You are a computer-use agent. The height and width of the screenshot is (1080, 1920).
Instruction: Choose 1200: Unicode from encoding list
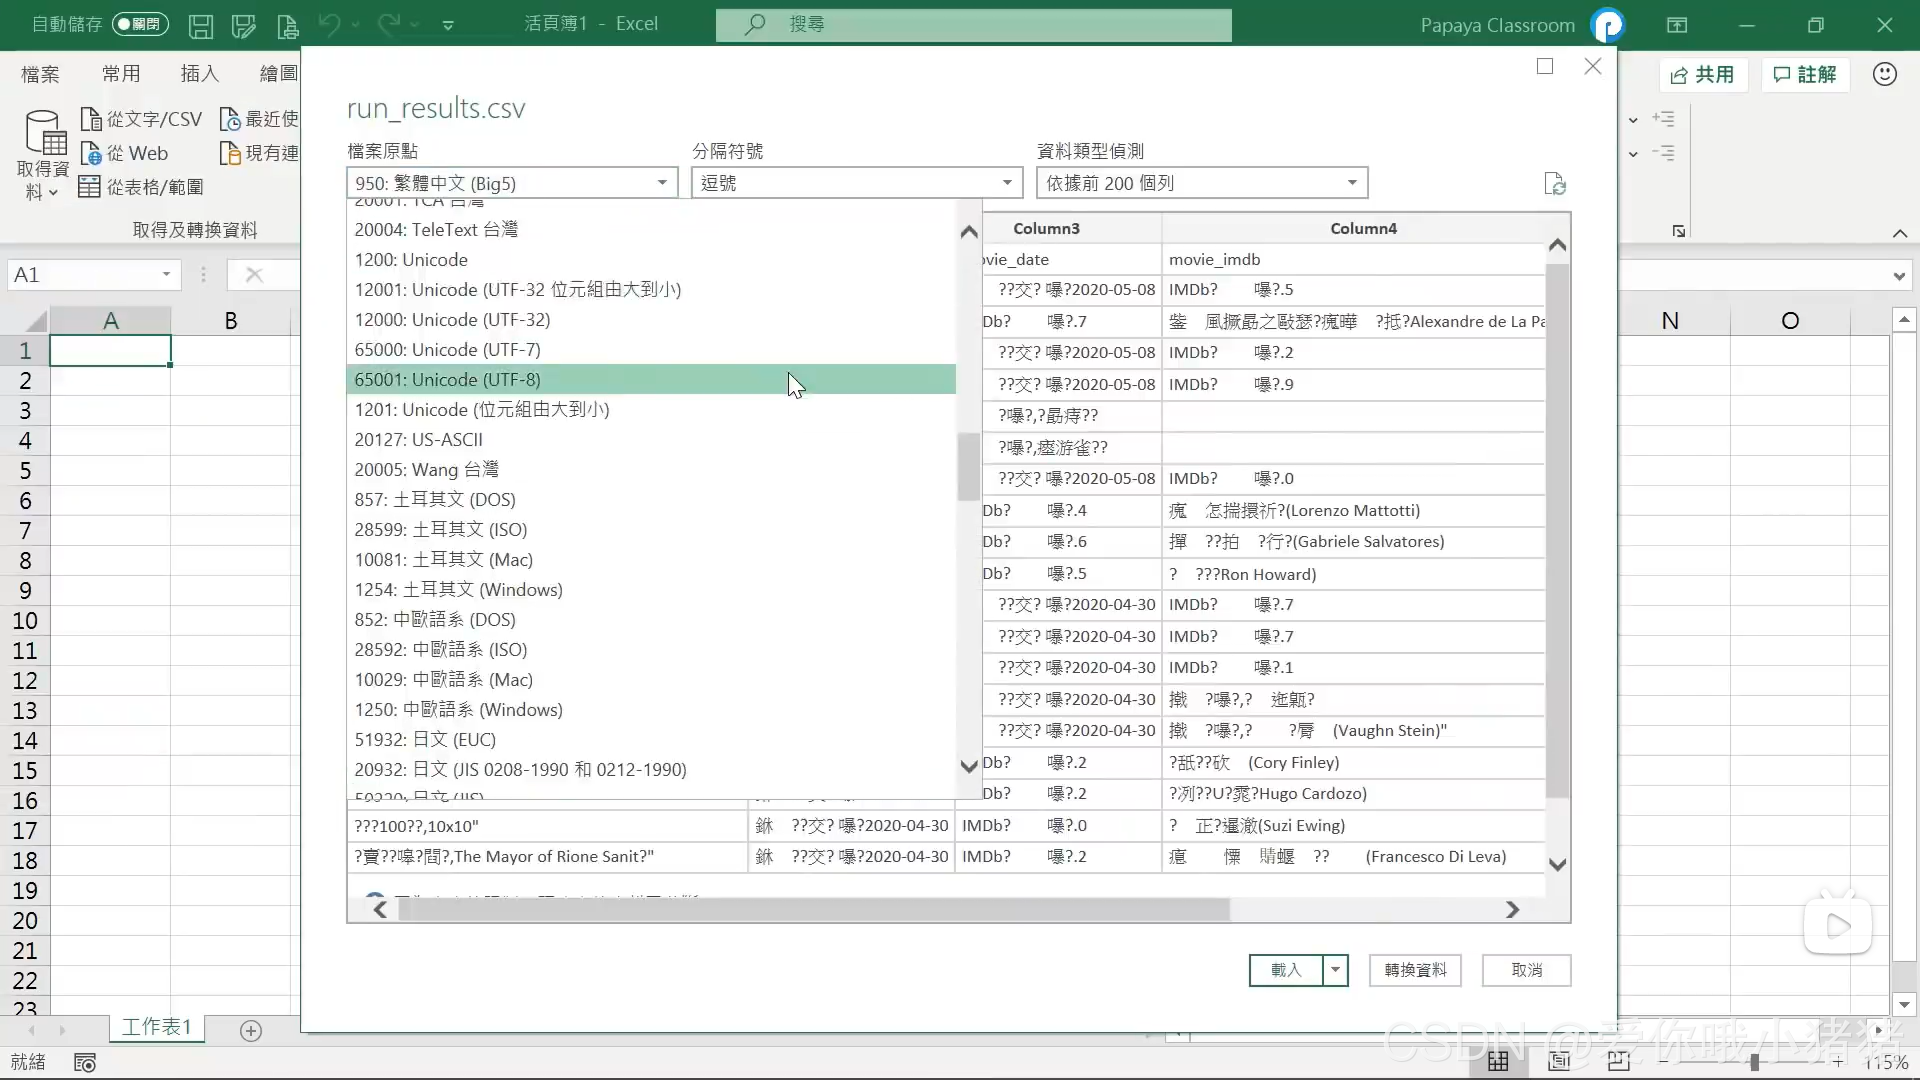411,260
